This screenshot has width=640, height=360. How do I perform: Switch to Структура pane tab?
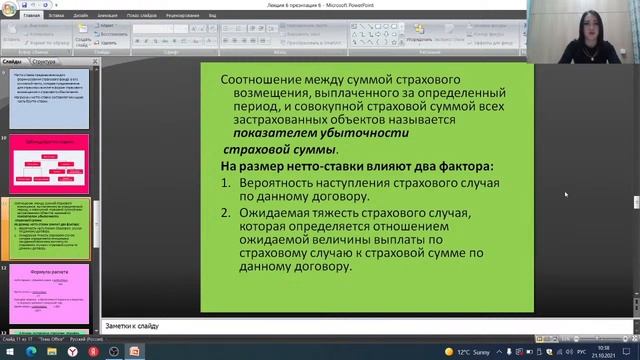click(x=43, y=62)
